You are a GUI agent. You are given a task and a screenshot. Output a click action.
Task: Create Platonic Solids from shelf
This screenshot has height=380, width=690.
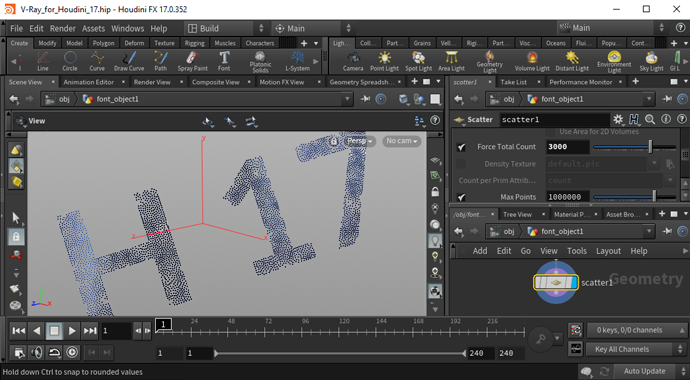click(260, 62)
